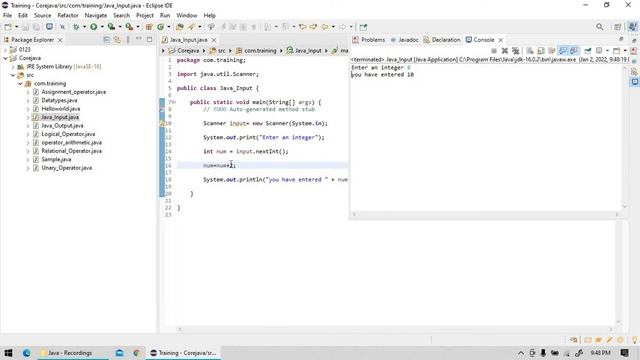Click the New file toolbar icon
The height and width of the screenshot is (360, 640).
8,27
